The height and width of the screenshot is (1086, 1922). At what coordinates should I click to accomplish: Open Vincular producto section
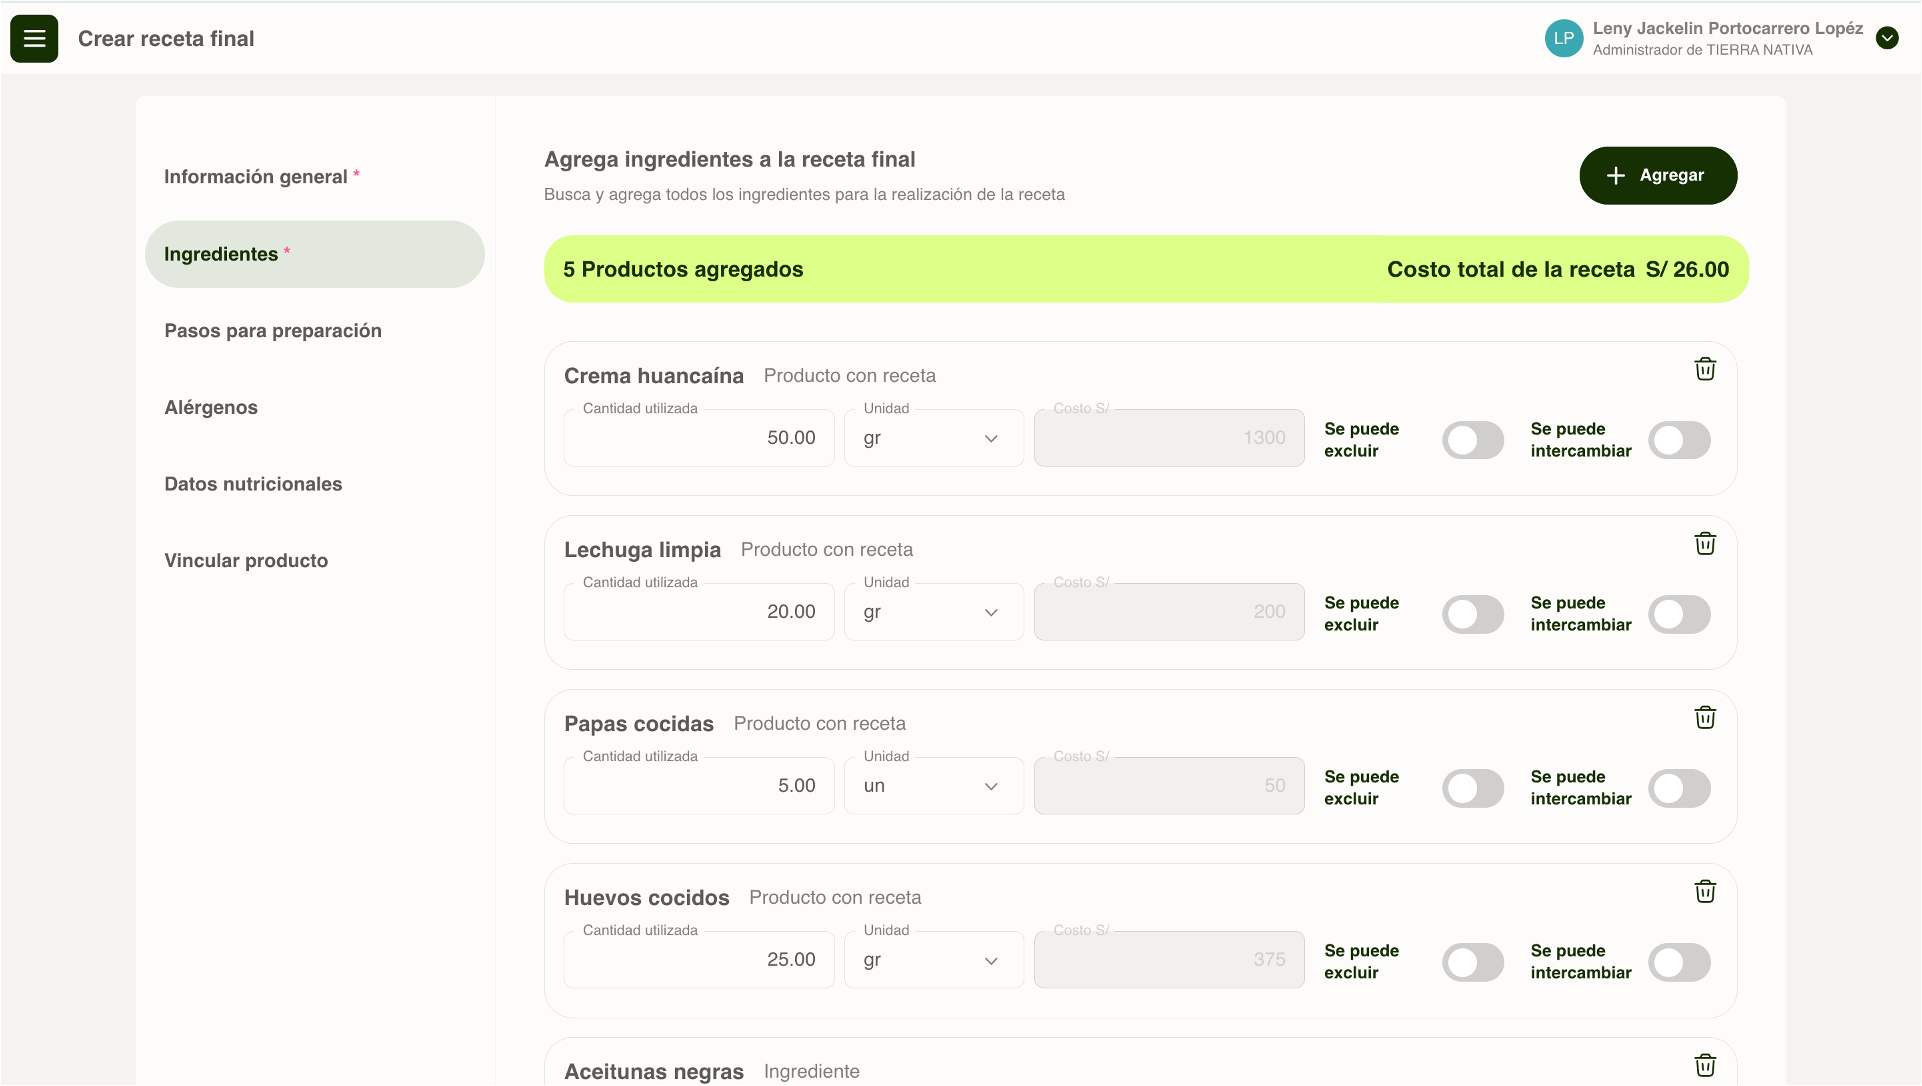coord(246,561)
